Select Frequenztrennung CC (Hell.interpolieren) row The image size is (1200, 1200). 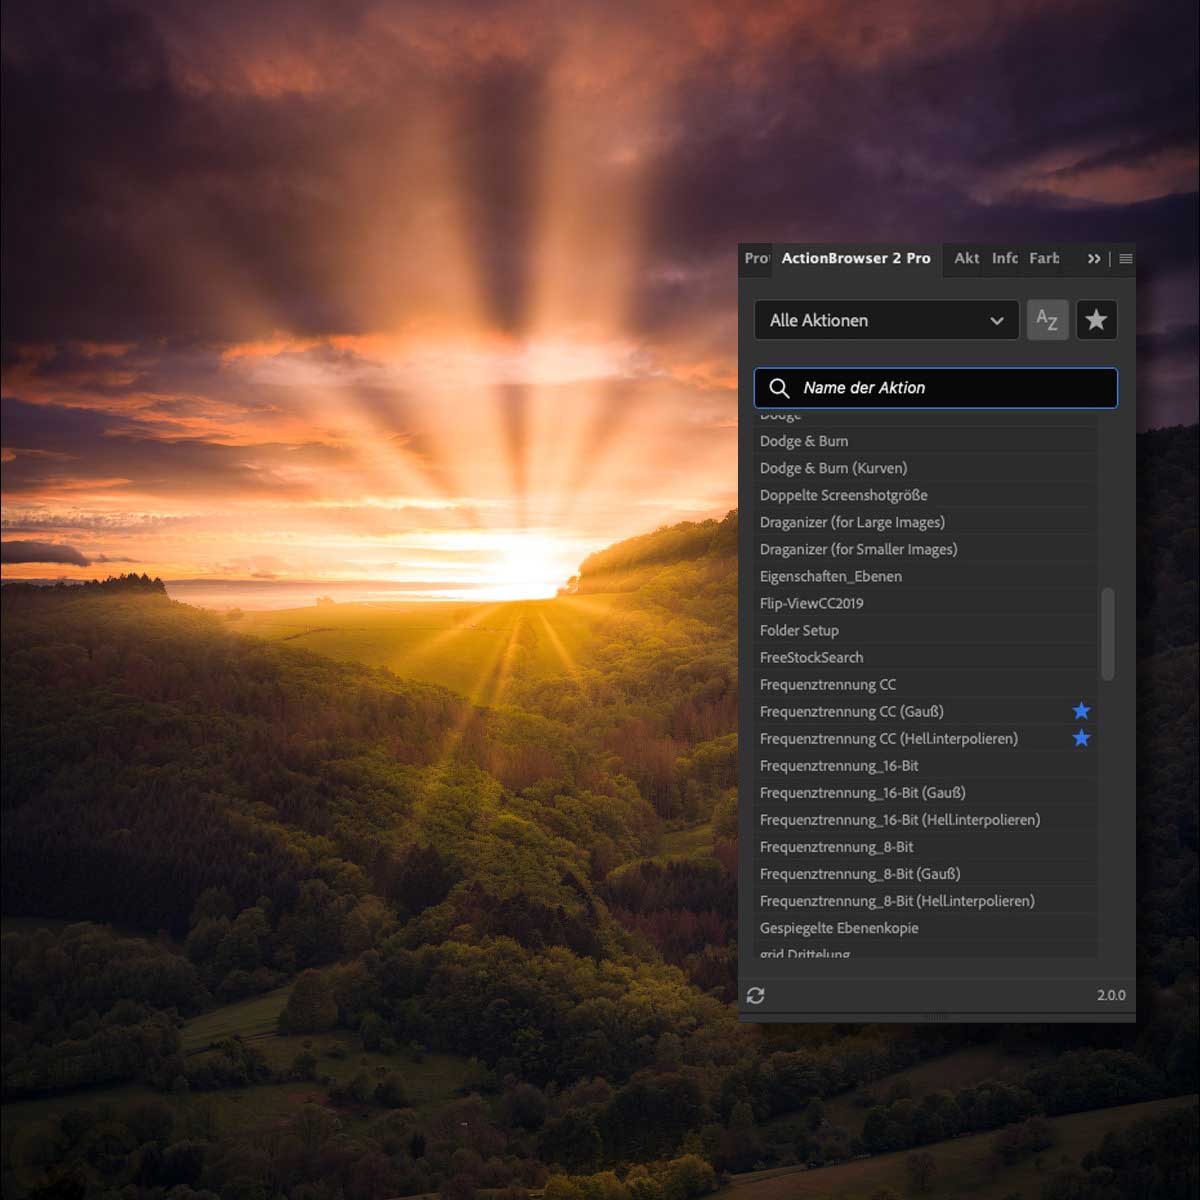click(x=925, y=738)
